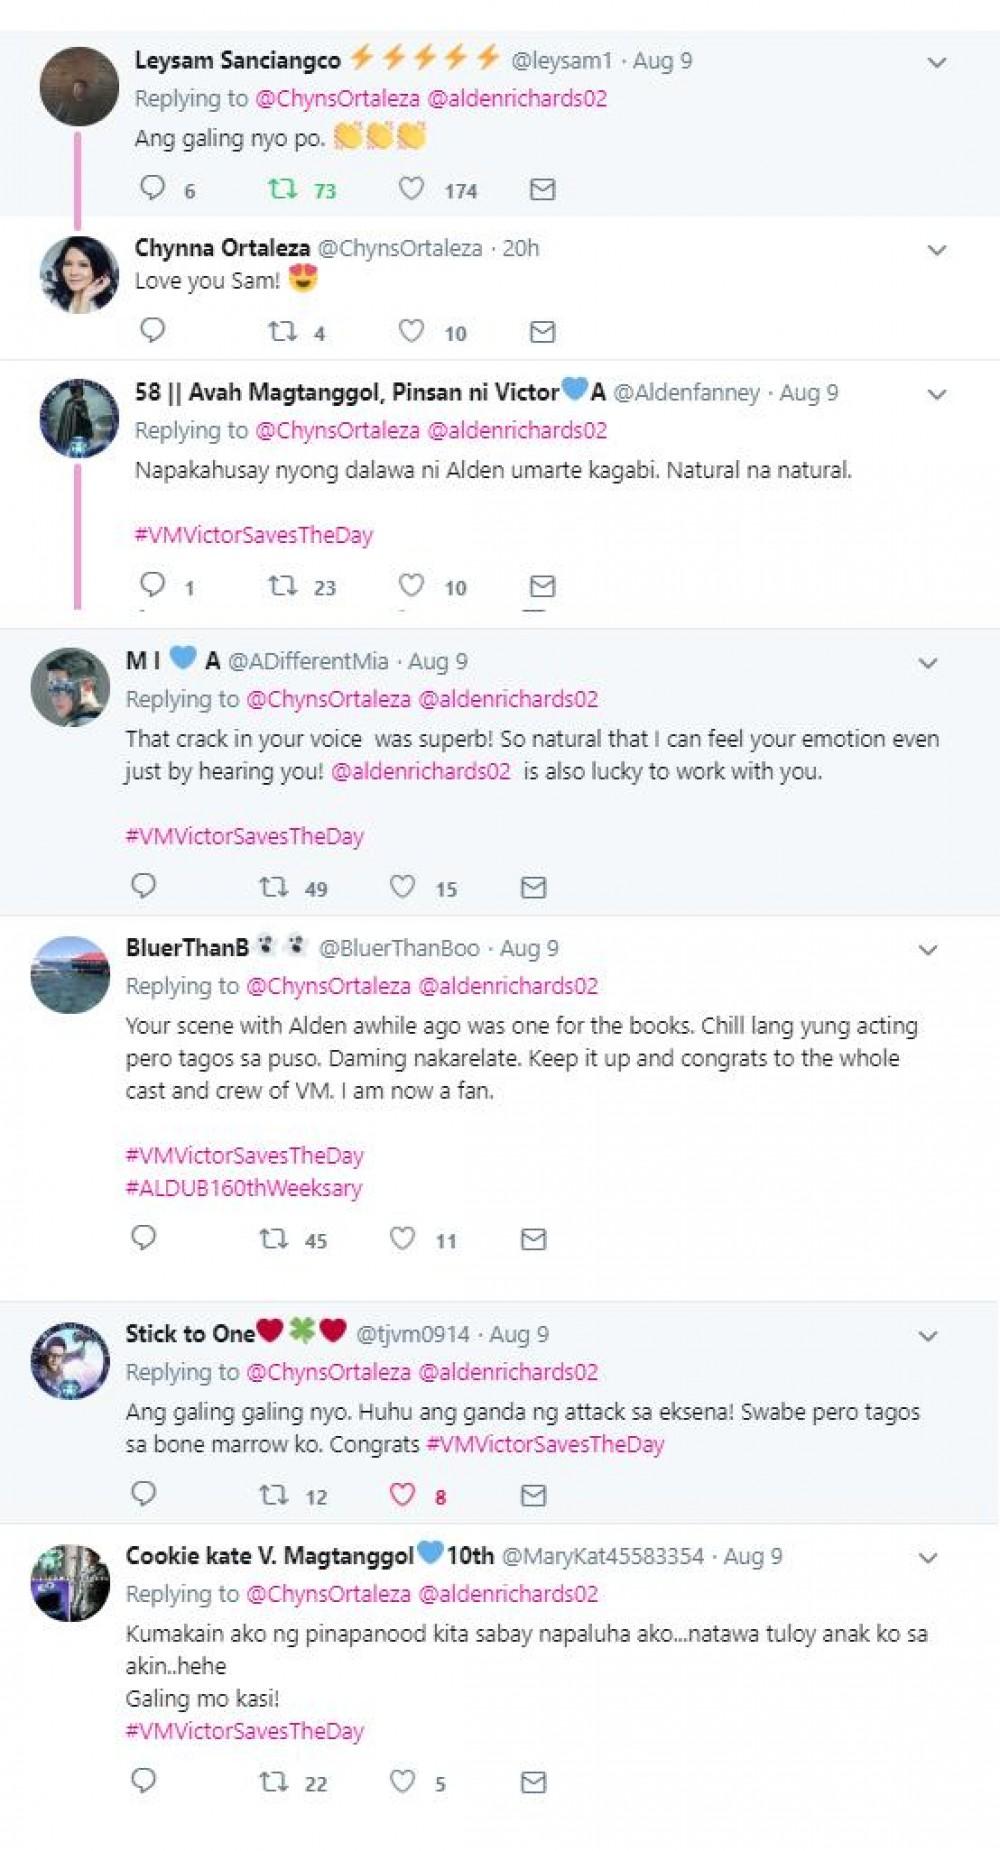Expand options menu on Chynna Ortaleza's reply
The image size is (1000, 1851).
[x=937, y=250]
